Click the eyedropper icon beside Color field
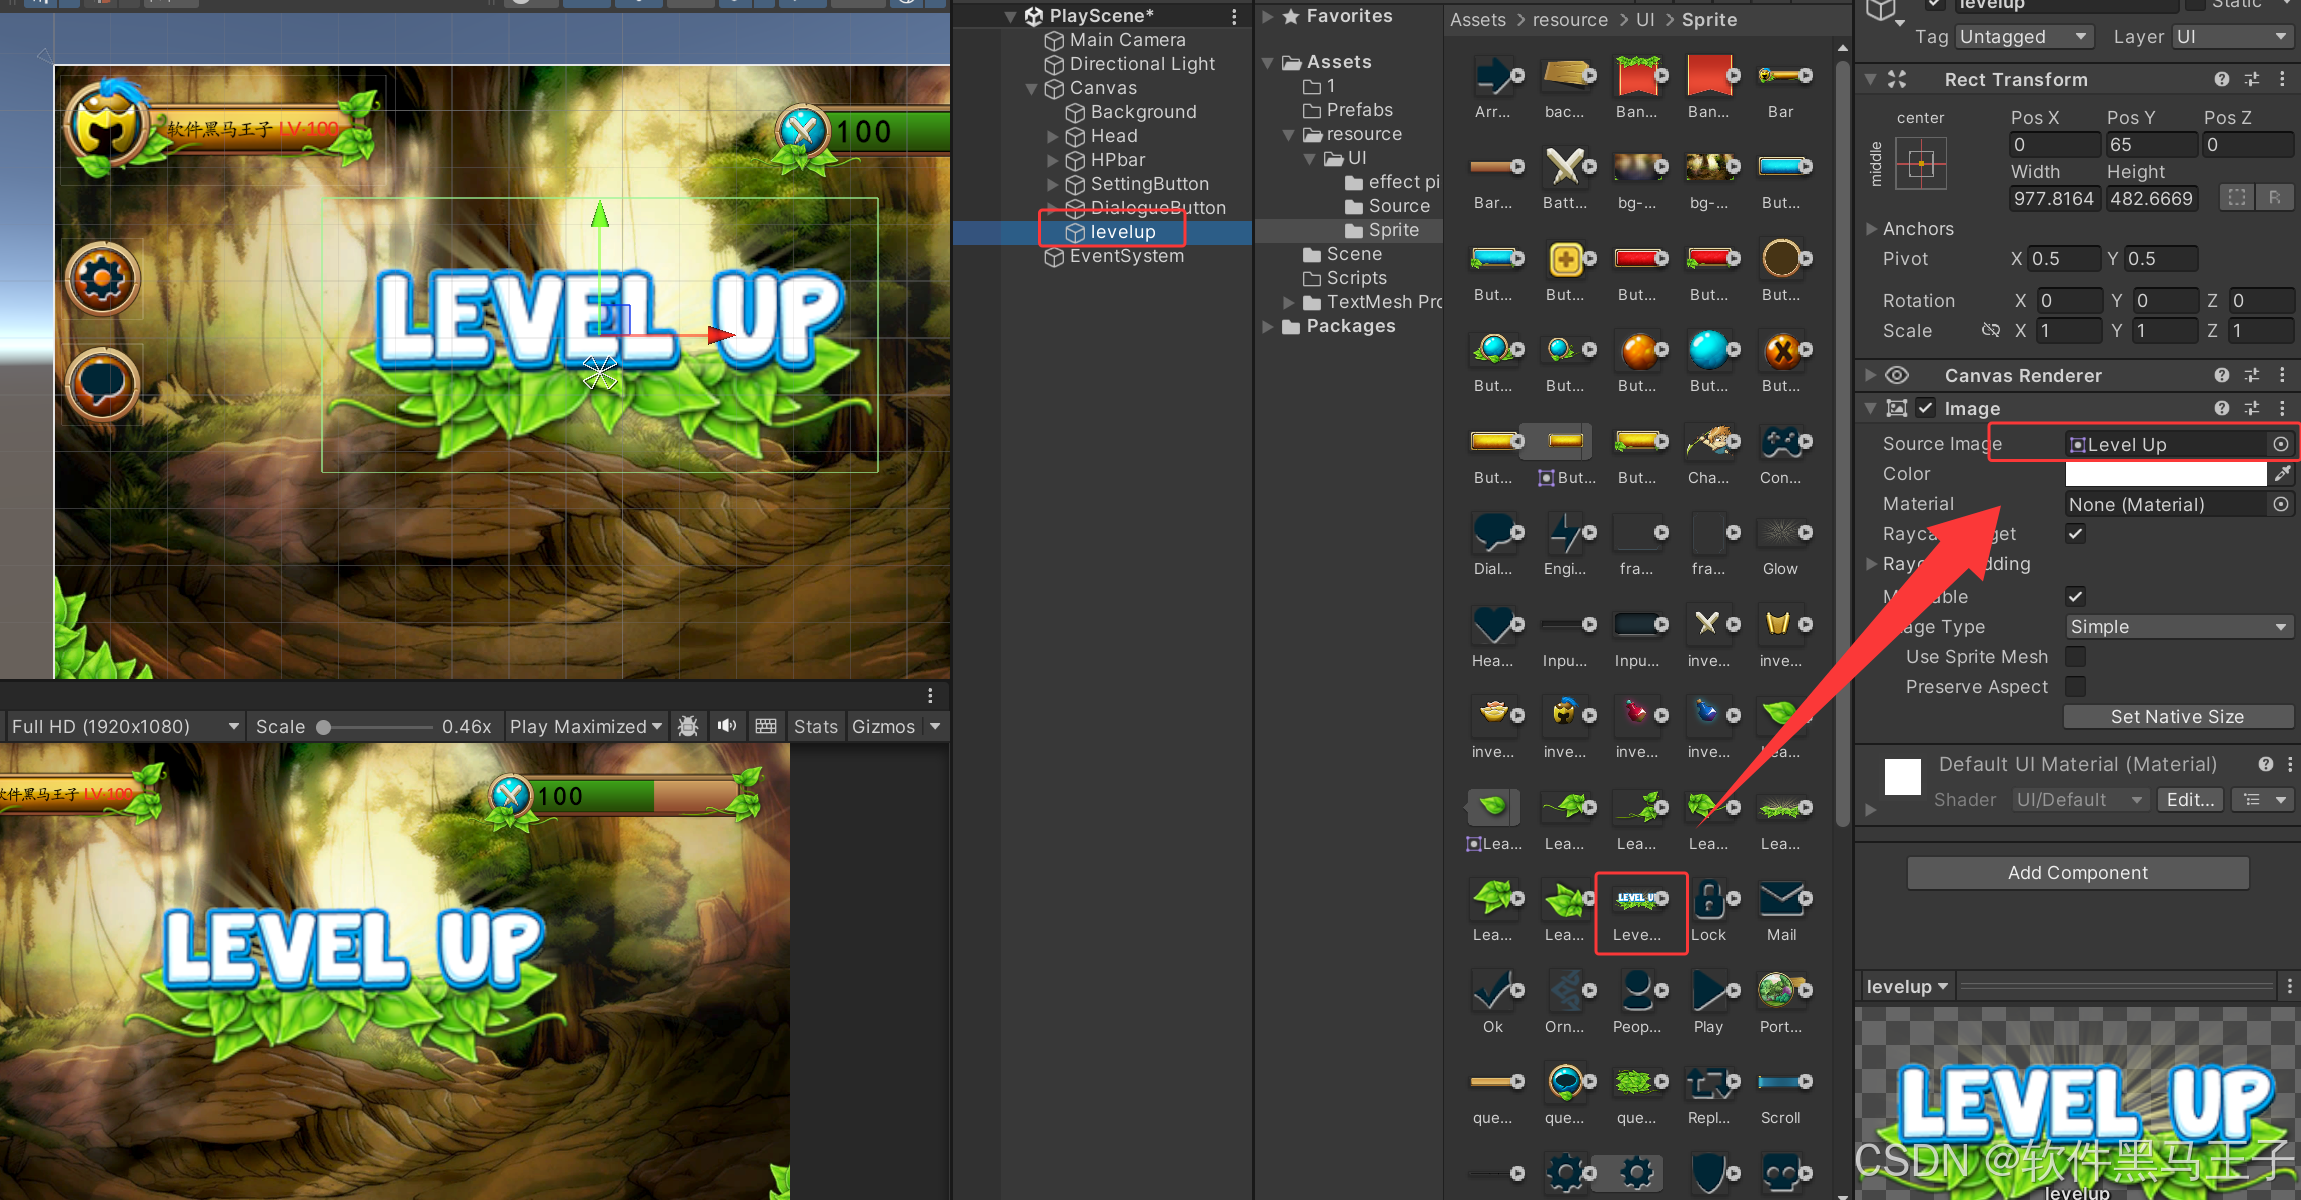 click(2282, 474)
